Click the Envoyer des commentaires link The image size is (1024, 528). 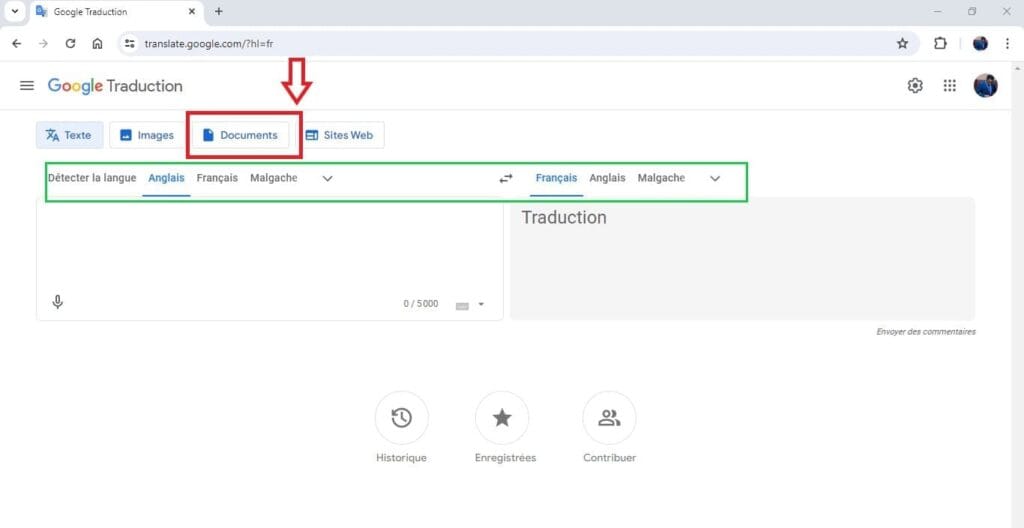925,332
